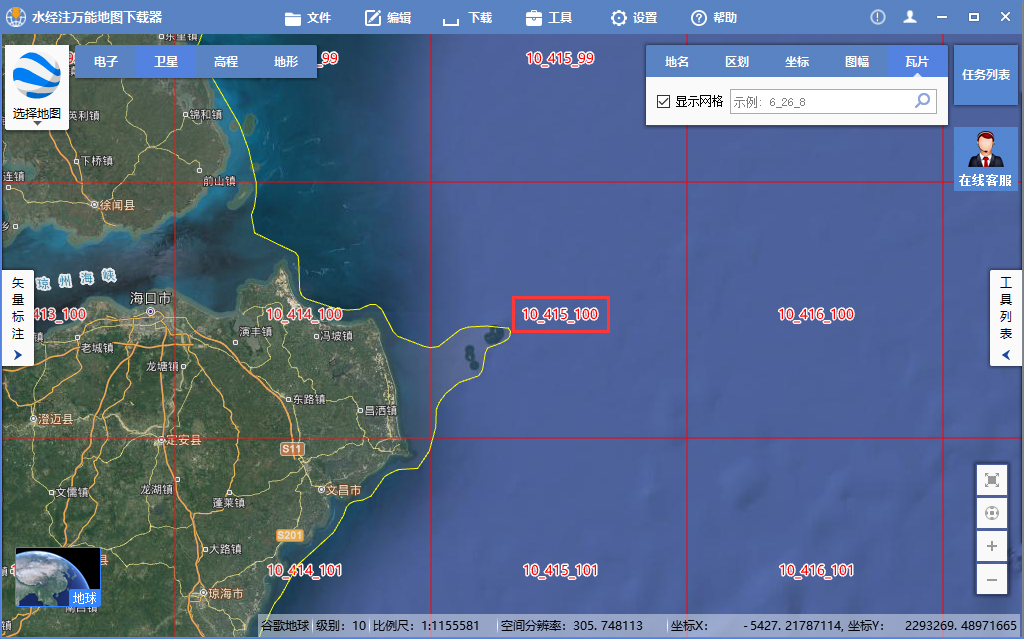Click the zoom out minus button
The image size is (1024, 639).
coord(991,579)
